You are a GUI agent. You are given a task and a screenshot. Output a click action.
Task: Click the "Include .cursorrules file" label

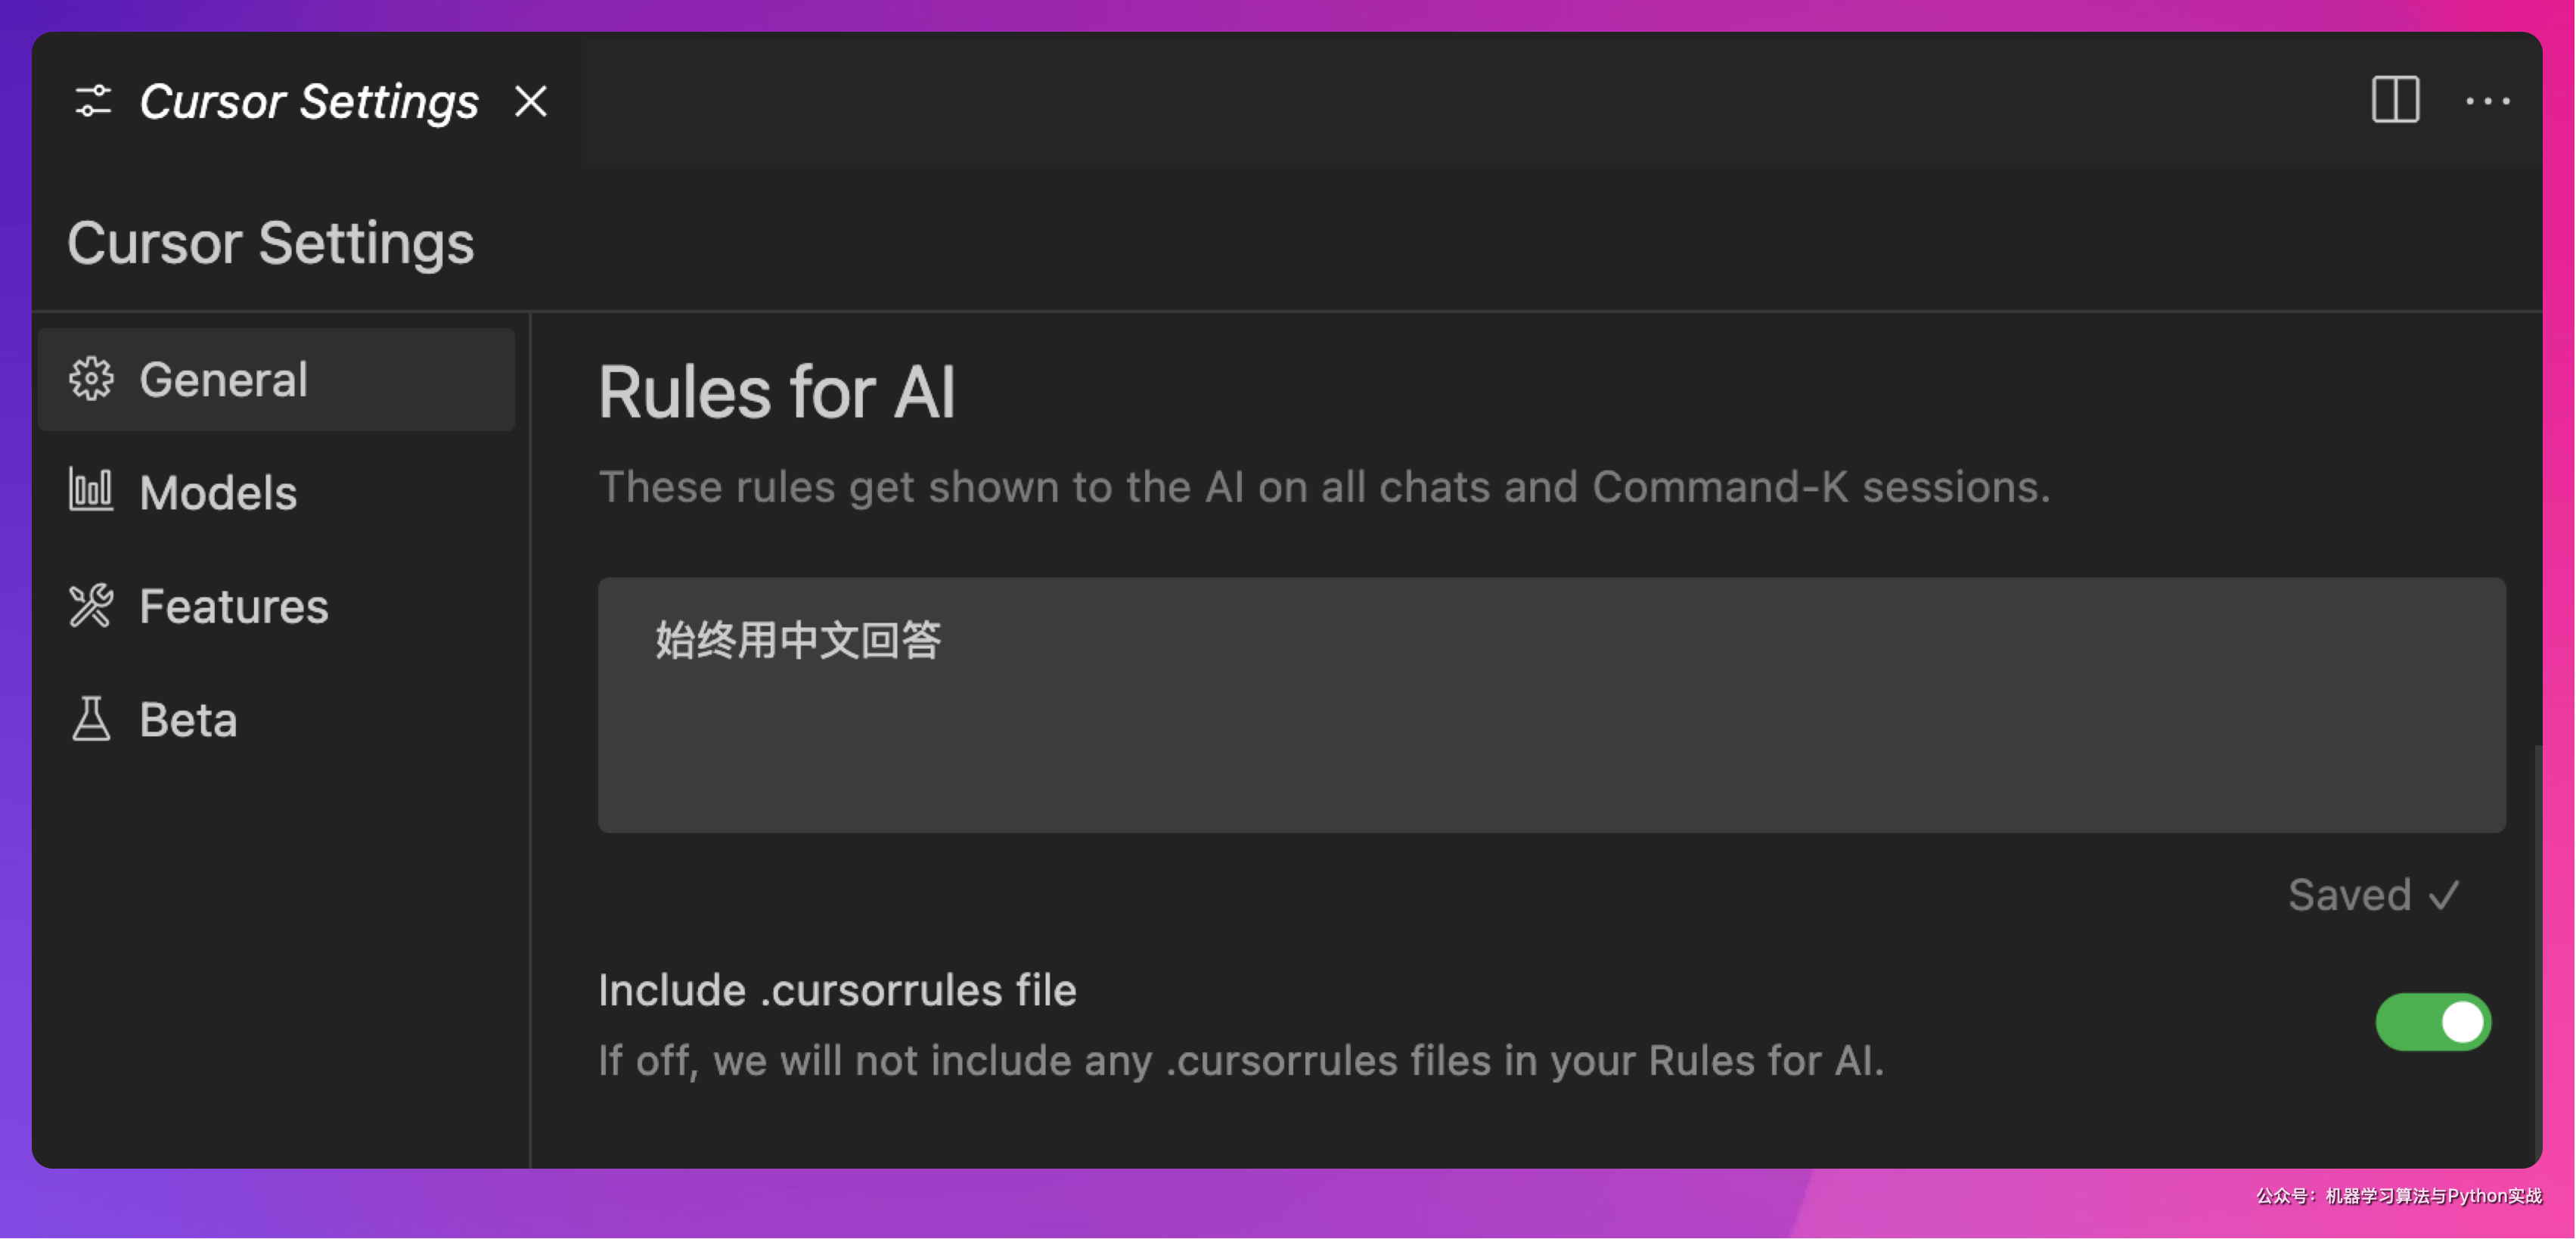(837, 990)
